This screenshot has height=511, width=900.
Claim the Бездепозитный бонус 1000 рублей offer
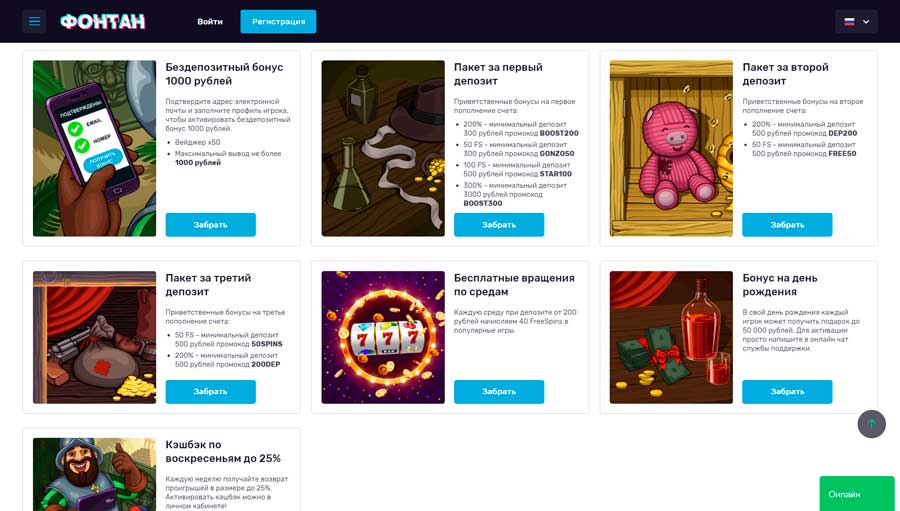tap(211, 224)
